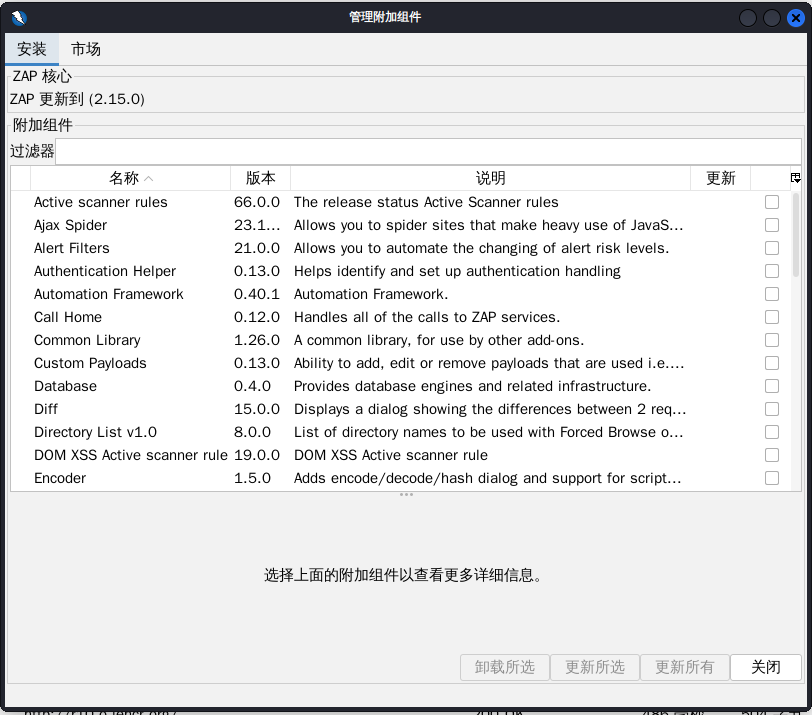
Task: Click the ZAP logo icon in title bar
Action: pos(19,18)
